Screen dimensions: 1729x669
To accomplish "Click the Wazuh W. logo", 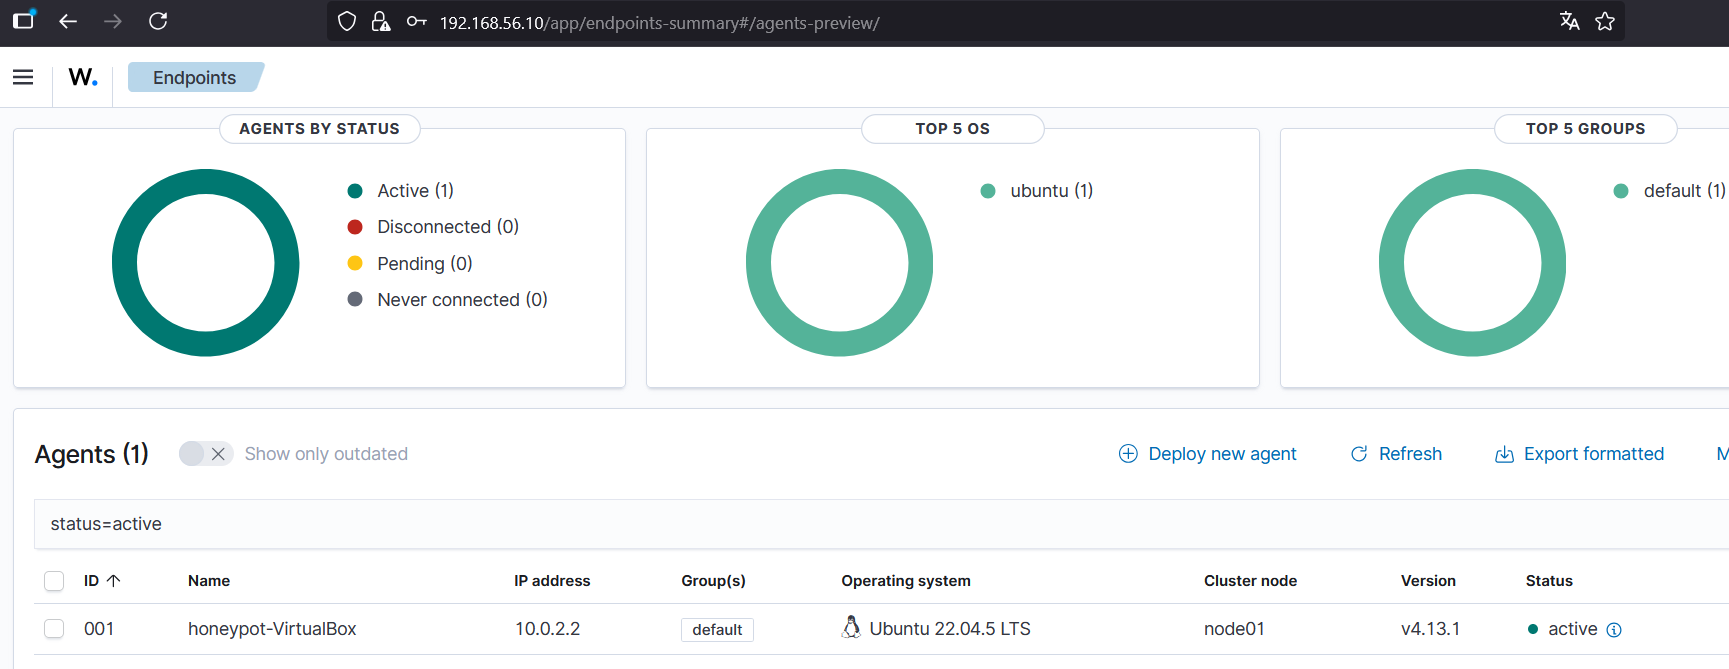I will (83, 77).
